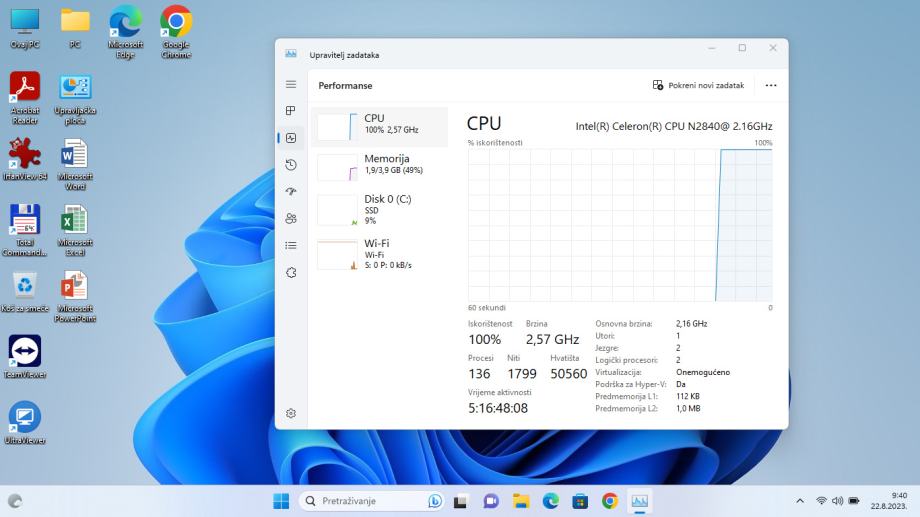This screenshot has height=517, width=920.
Task: Click the Windows Start button
Action: [x=281, y=501]
